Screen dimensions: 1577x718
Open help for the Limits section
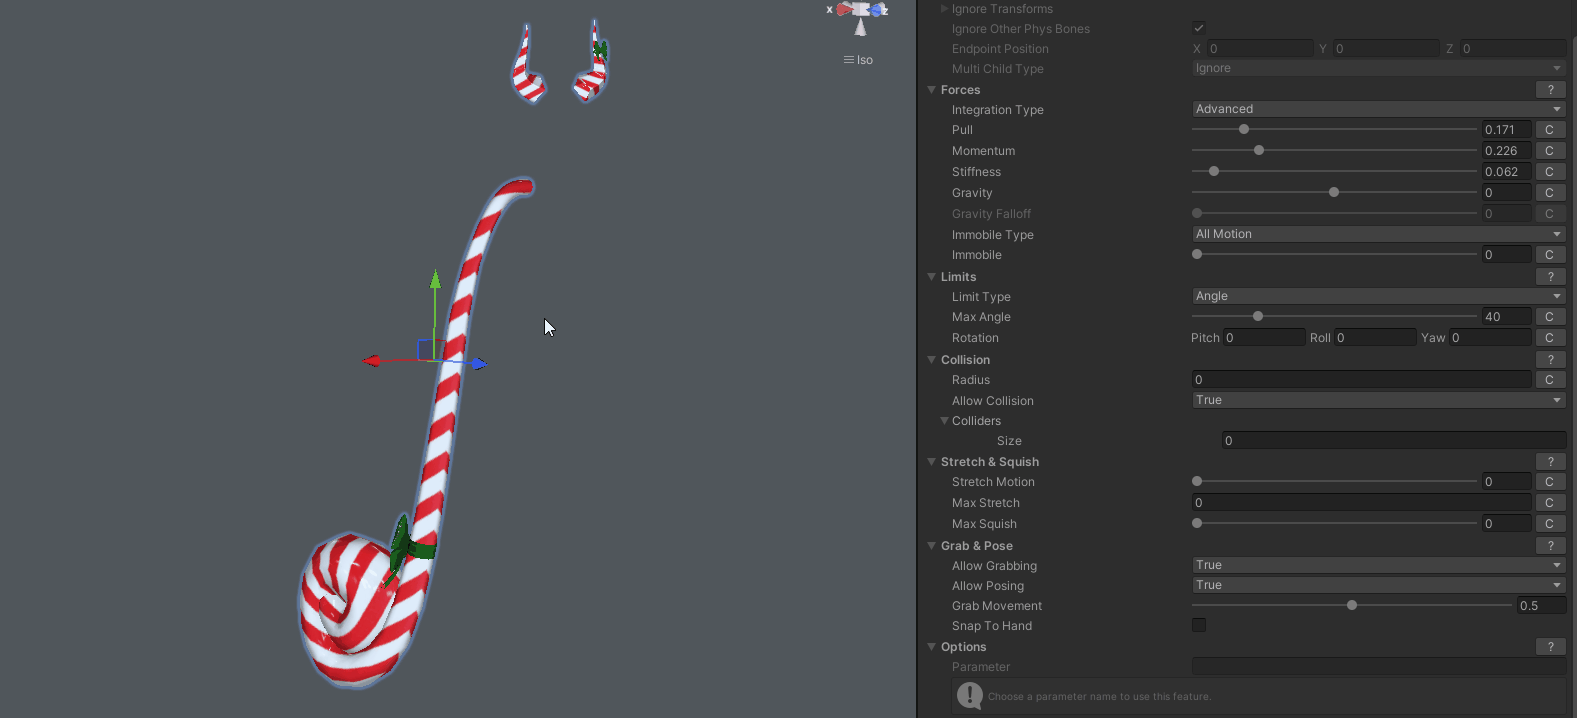point(1550,277)
